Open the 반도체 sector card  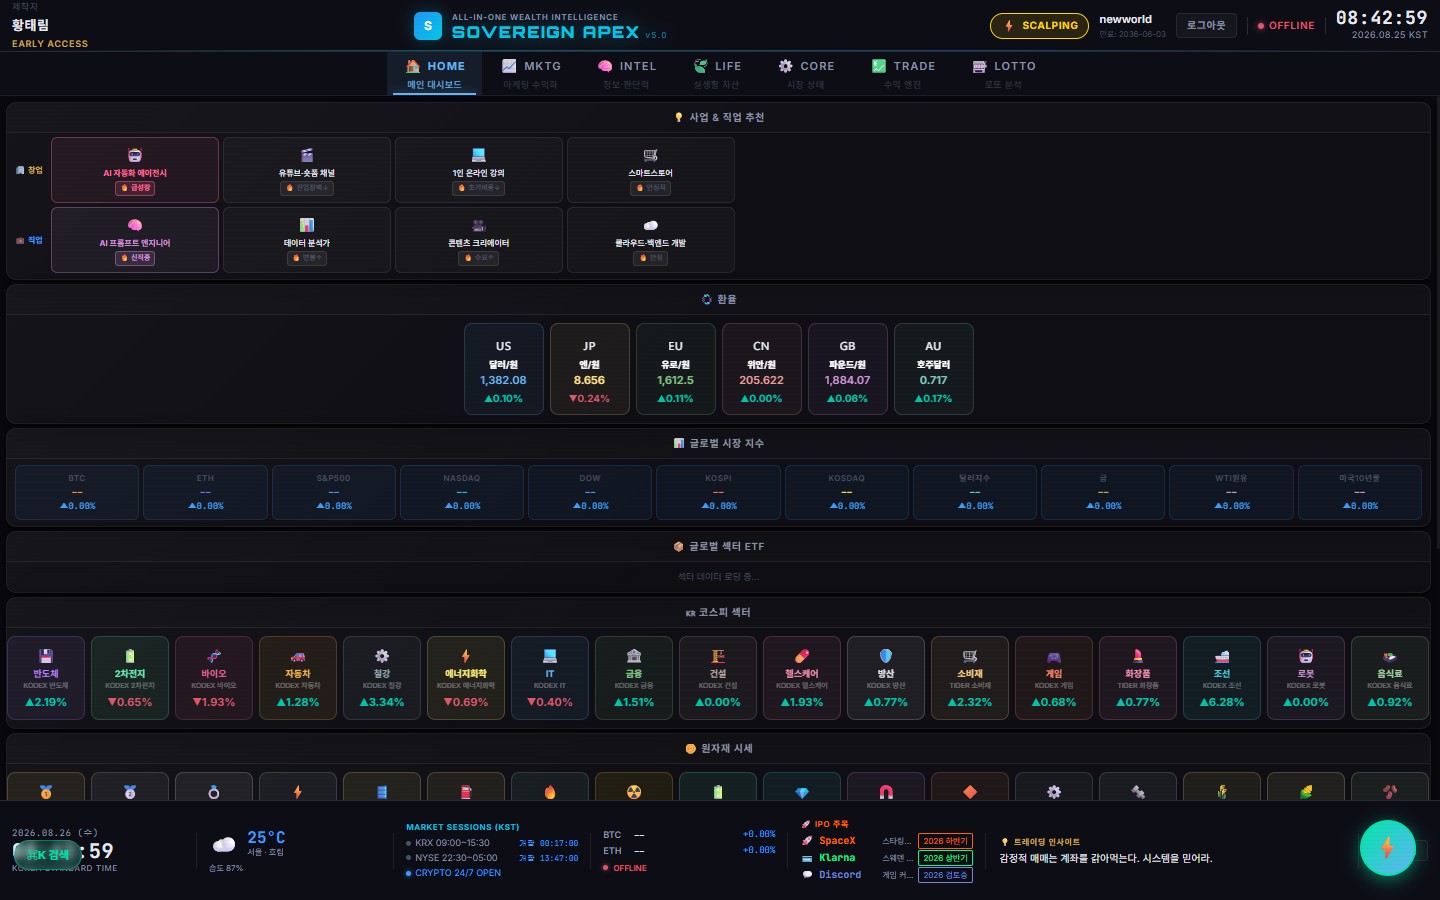pos(46,678)
